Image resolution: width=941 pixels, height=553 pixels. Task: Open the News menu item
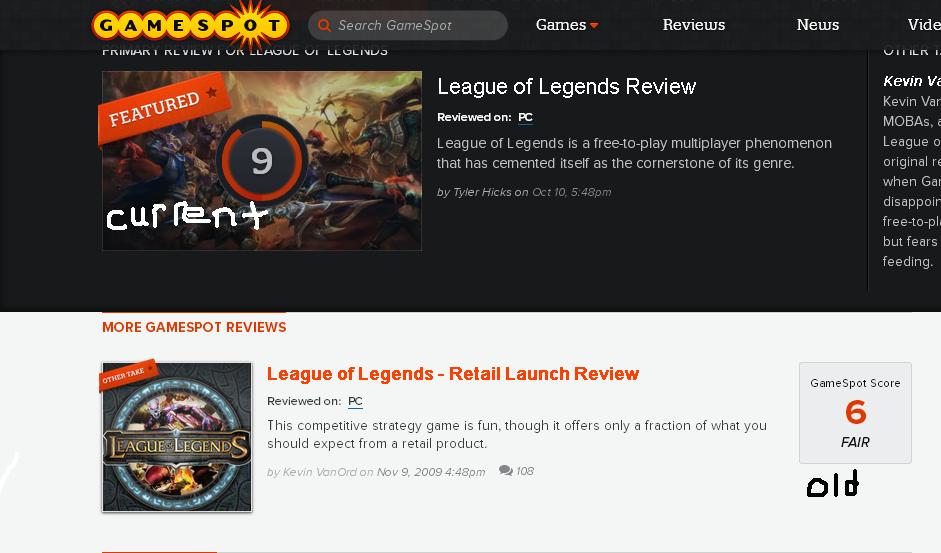[x=817, y=25]
